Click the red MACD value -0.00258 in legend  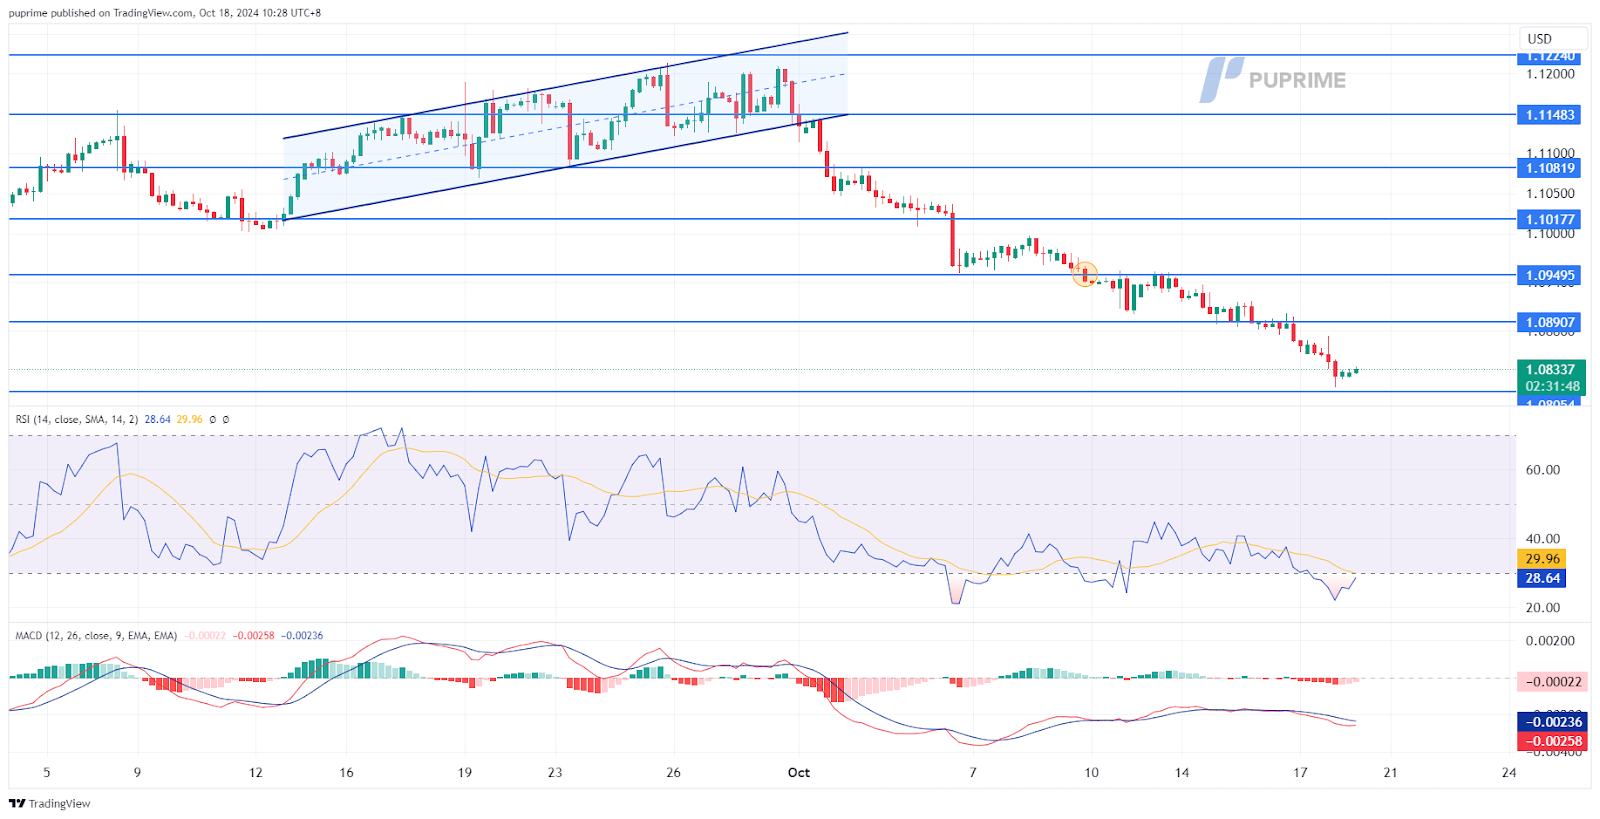(253, 635)
